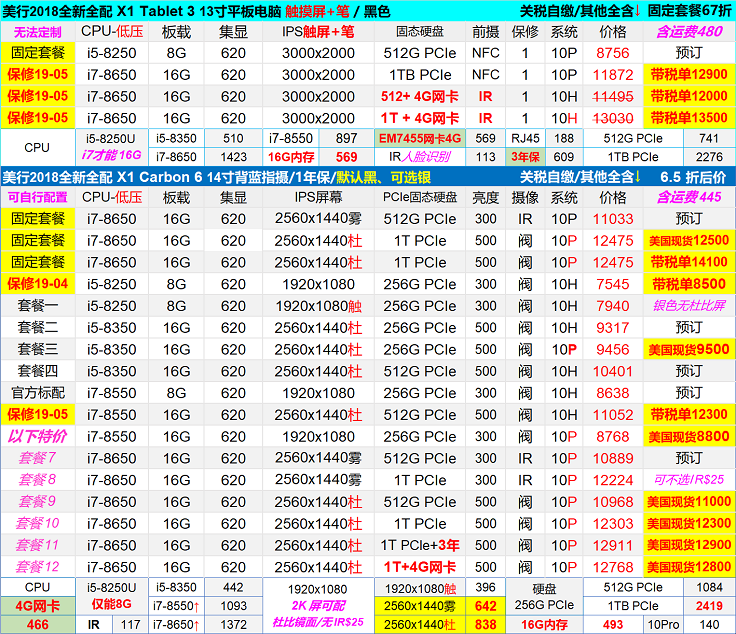Select the '美国现货8800' cell
Viewport: 736px width, 634px height.
point(689,436)
